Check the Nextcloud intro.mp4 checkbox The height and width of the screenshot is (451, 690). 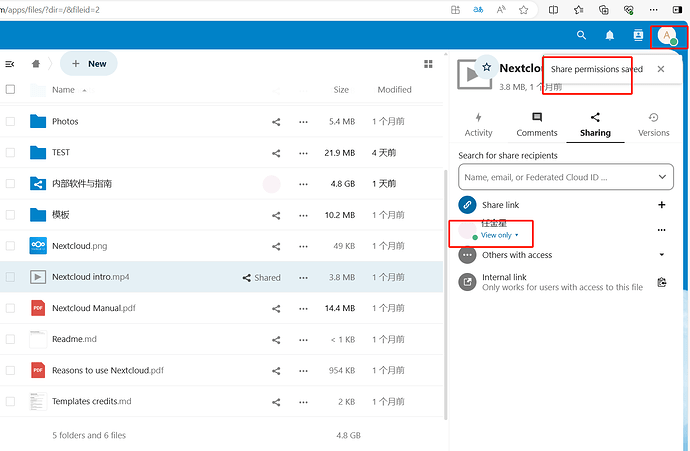coord(10,277)
